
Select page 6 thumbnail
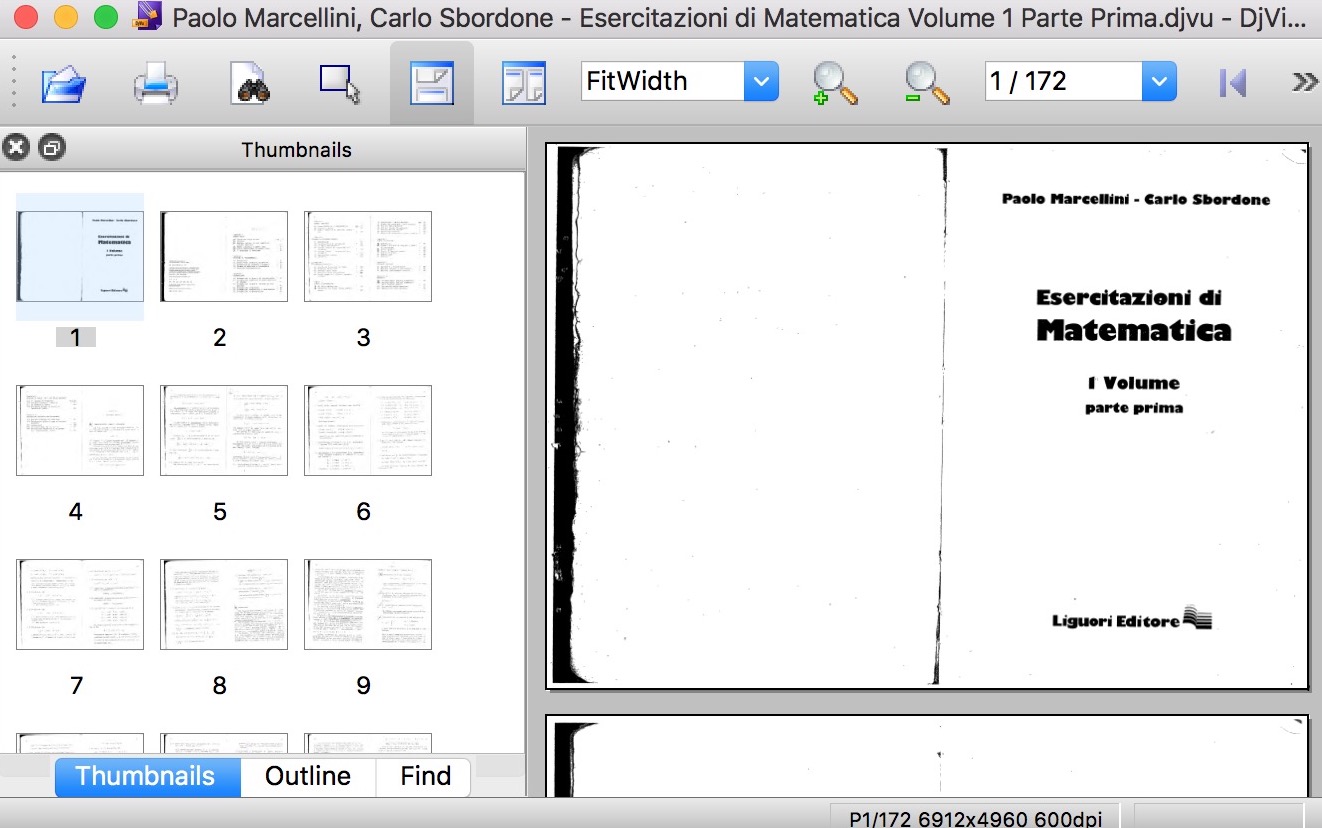tap(367, 431)
